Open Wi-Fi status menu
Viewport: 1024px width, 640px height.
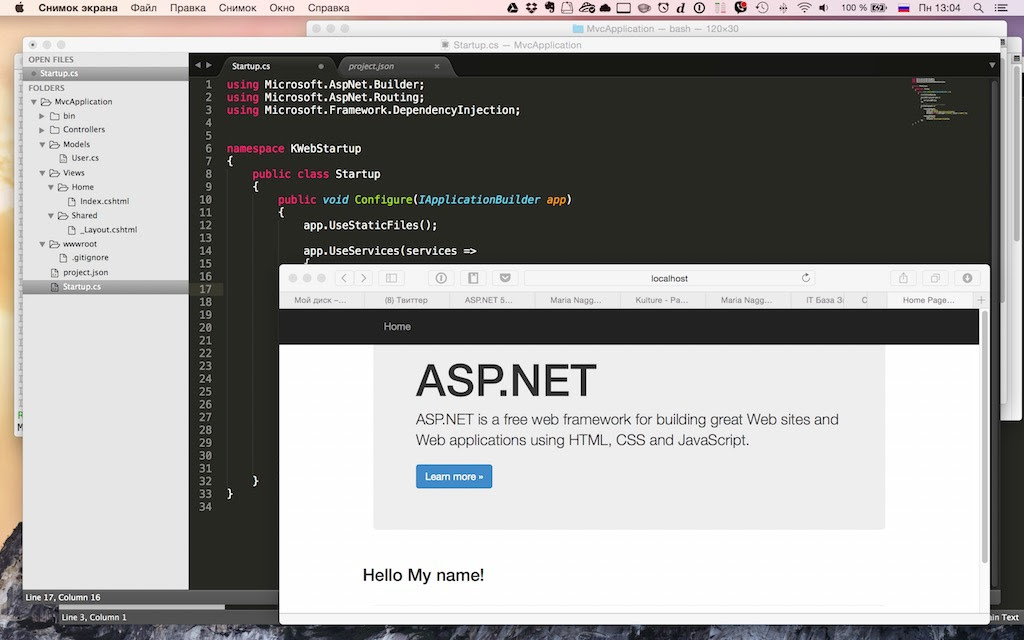point(805,8)
